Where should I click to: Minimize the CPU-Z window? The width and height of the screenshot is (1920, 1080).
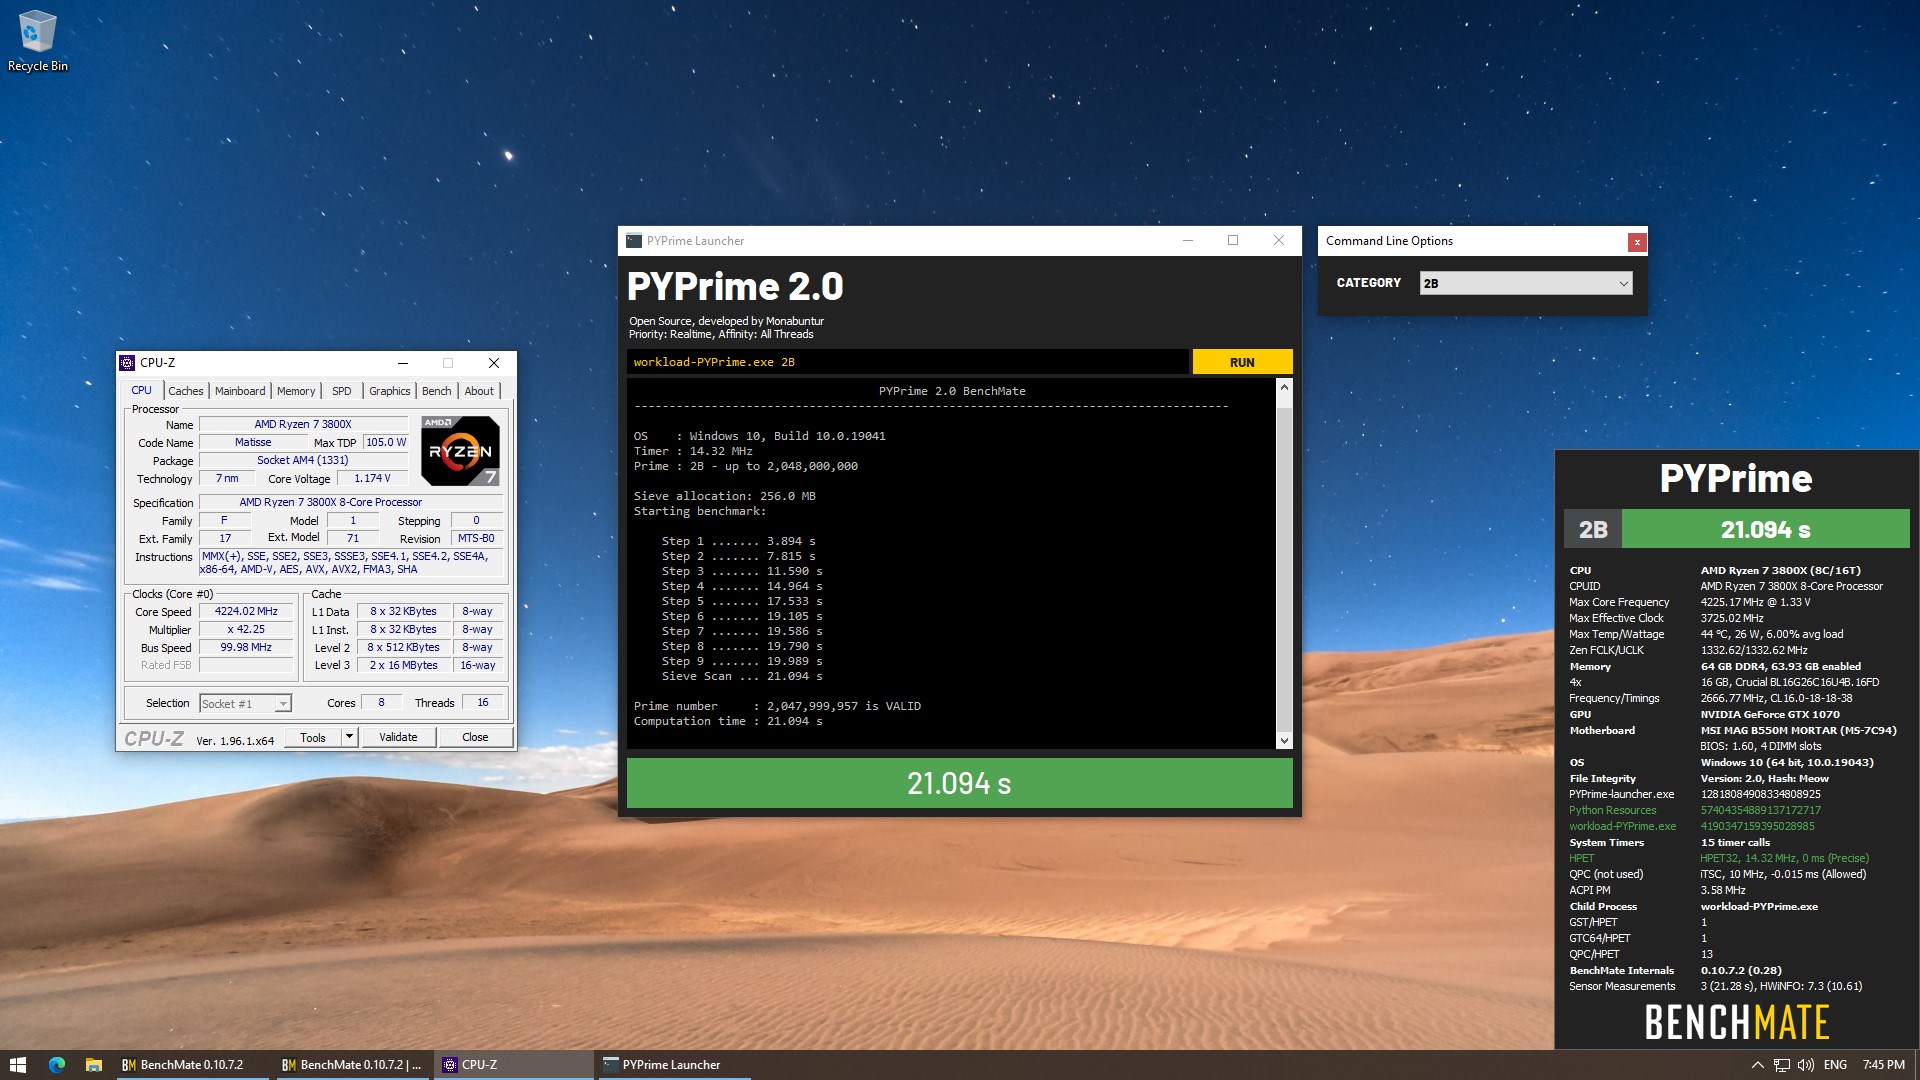coord(403,363)
